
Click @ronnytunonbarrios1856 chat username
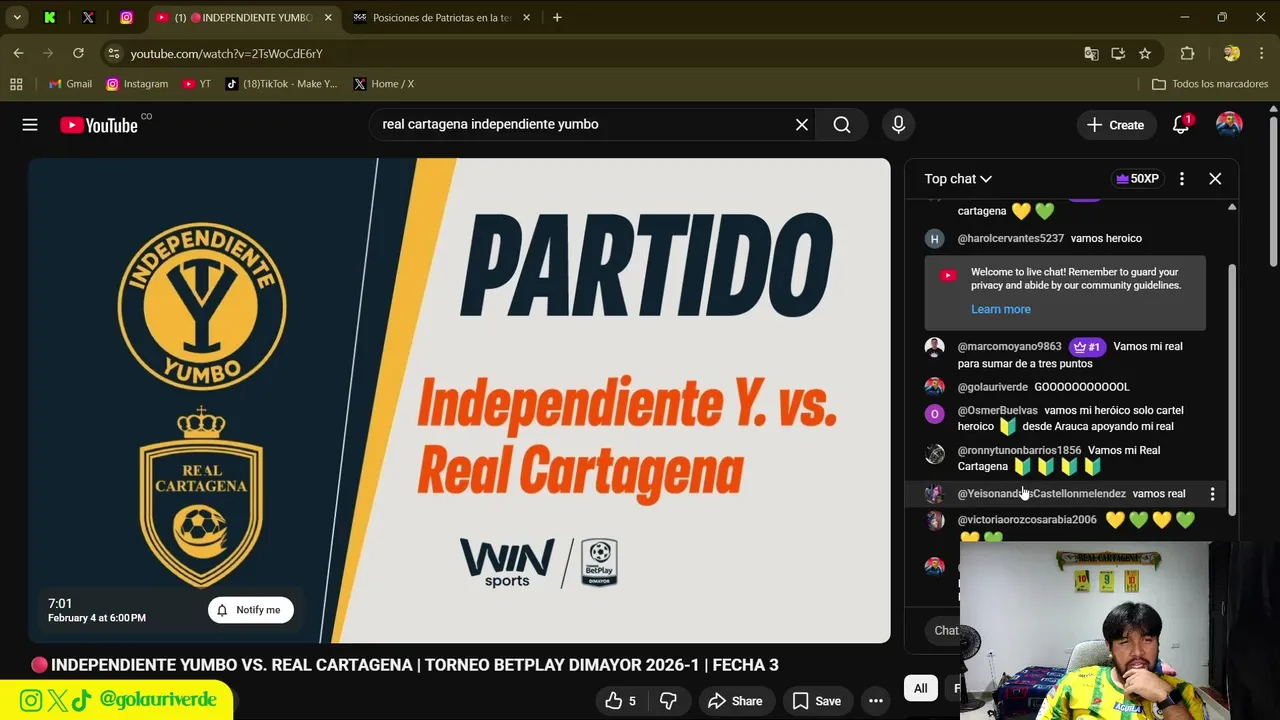point(1019,450)
